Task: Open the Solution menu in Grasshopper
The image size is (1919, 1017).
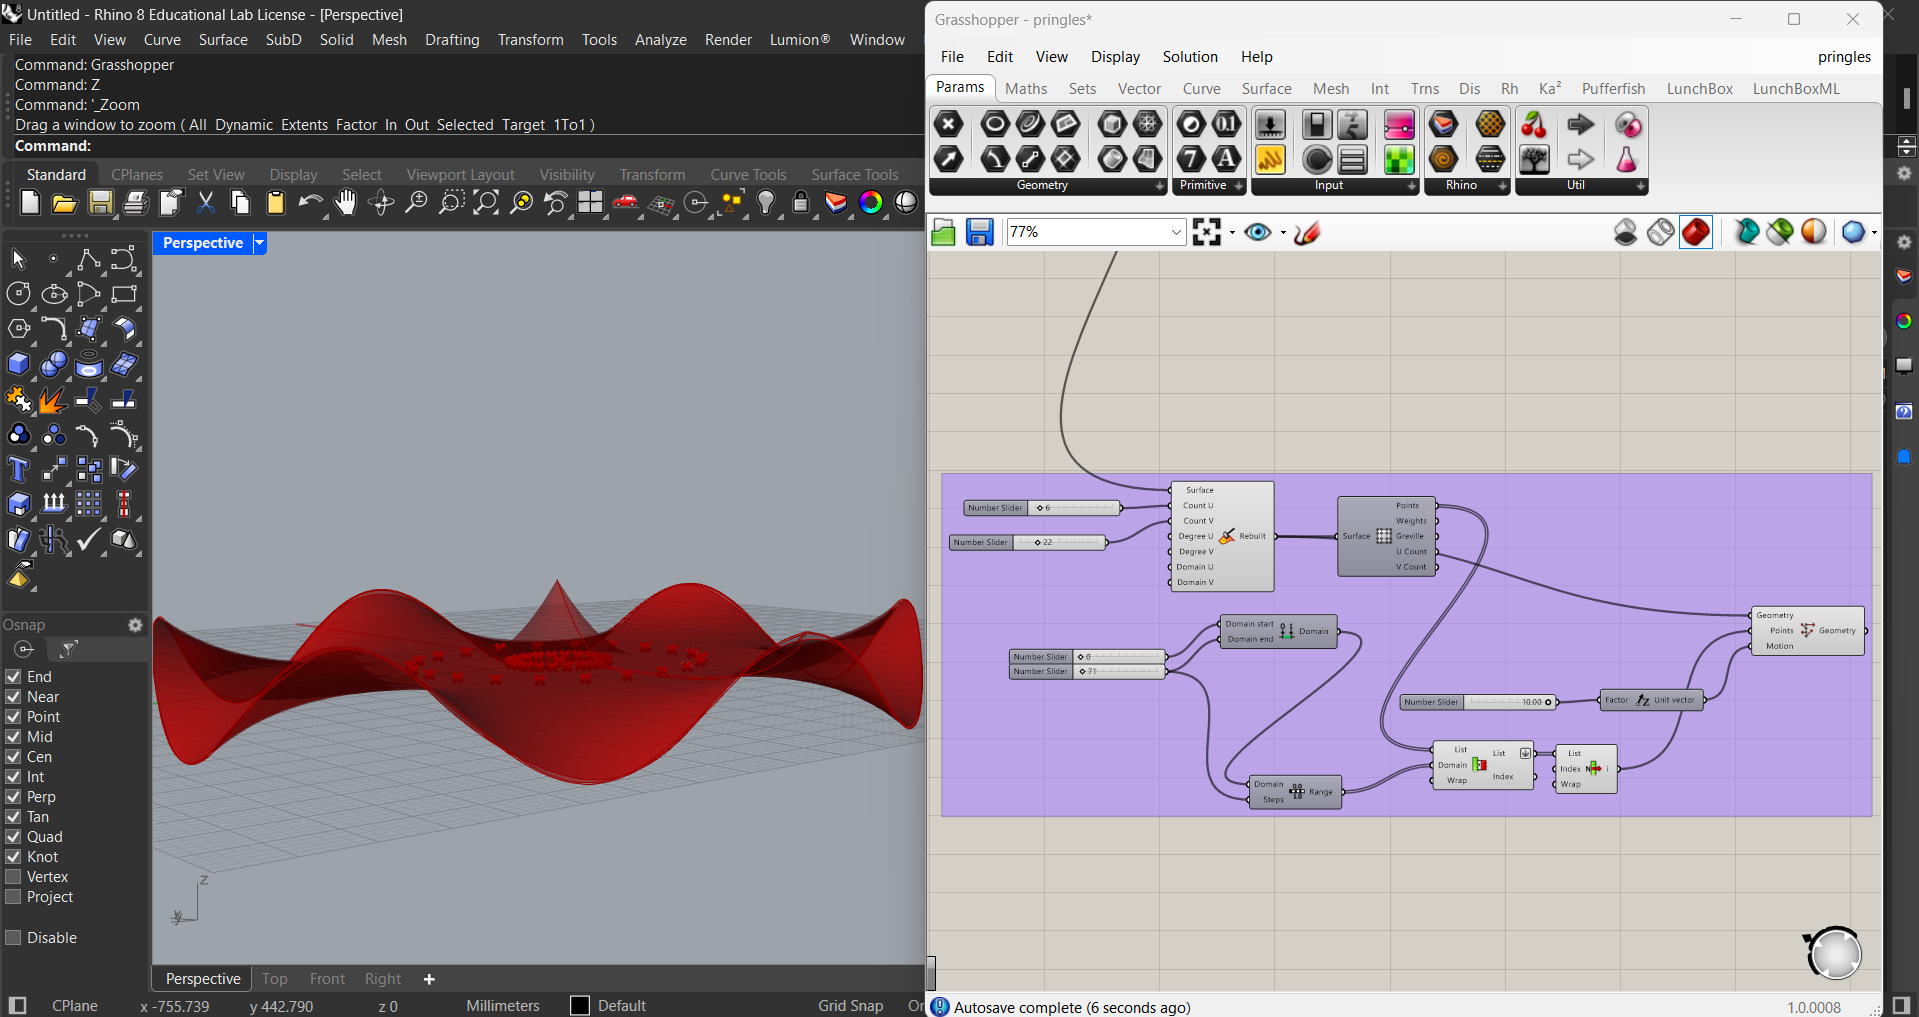Action: [x=1189, y=57]
